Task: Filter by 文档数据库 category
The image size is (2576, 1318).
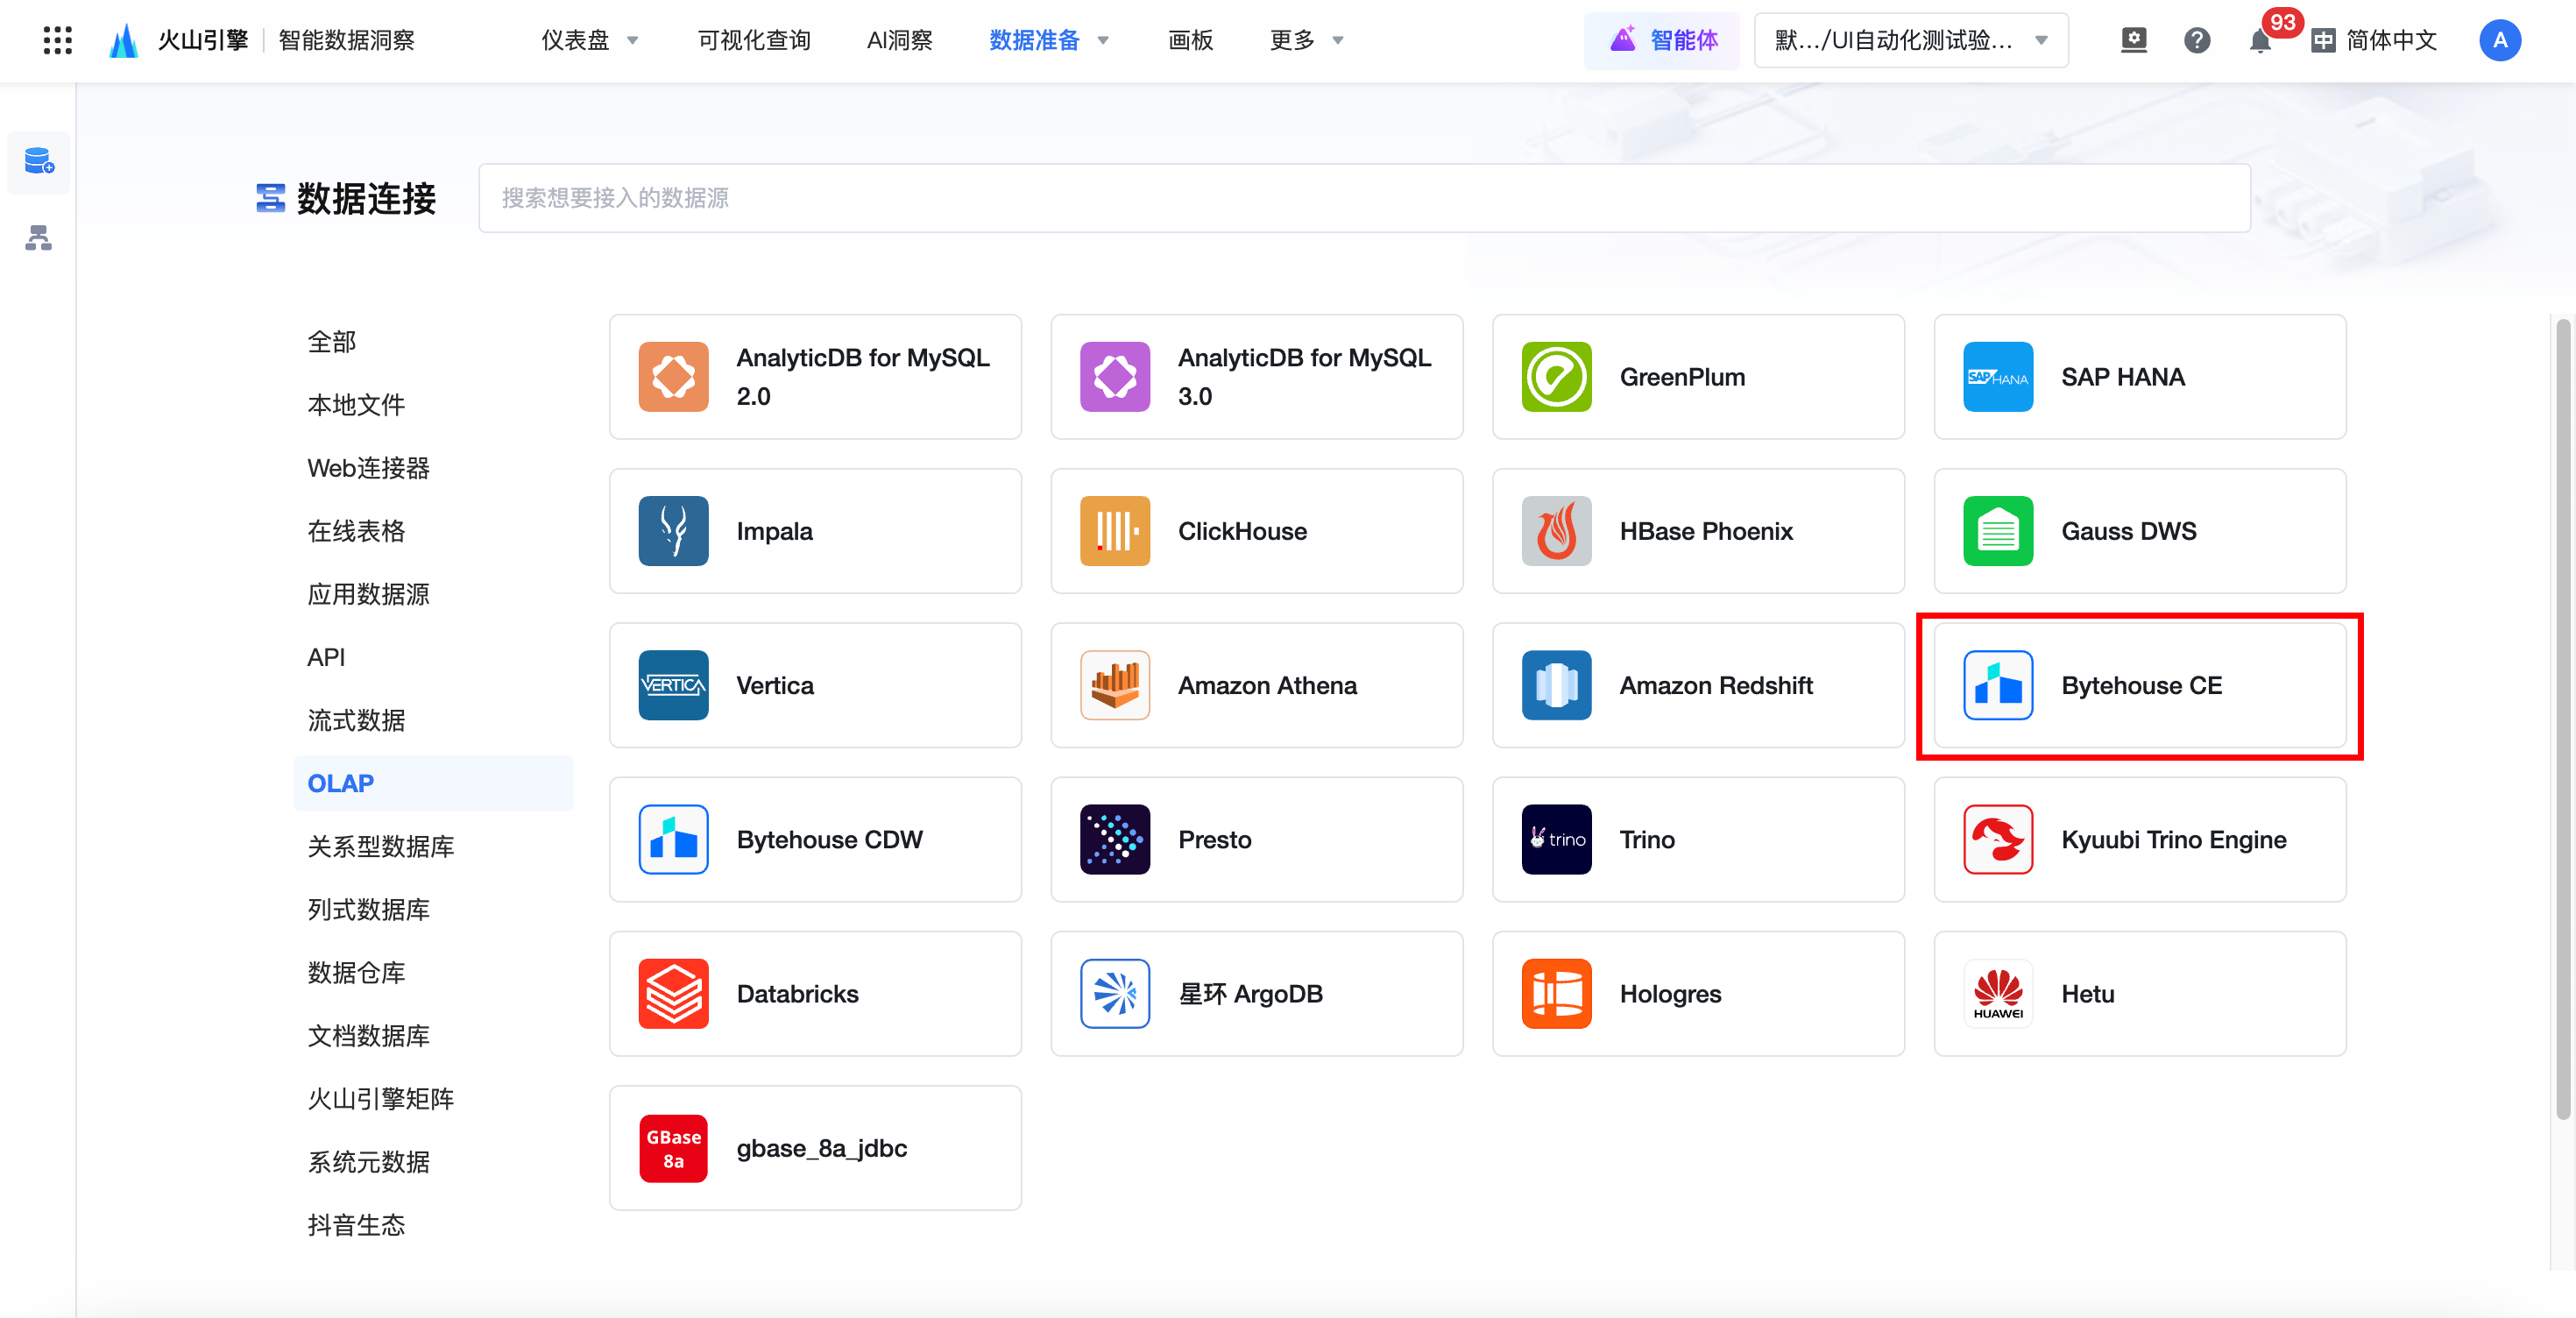Action: tap(368, 1035)
